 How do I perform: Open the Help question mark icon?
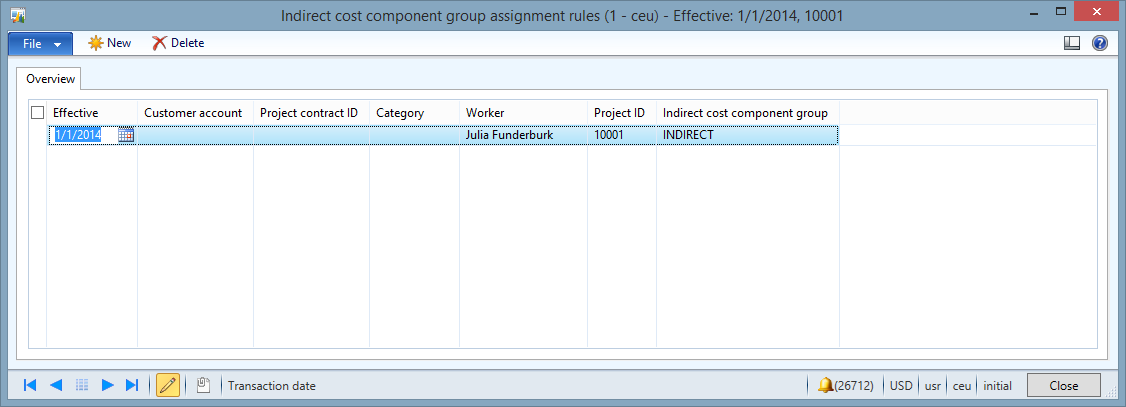point(1100,43)
